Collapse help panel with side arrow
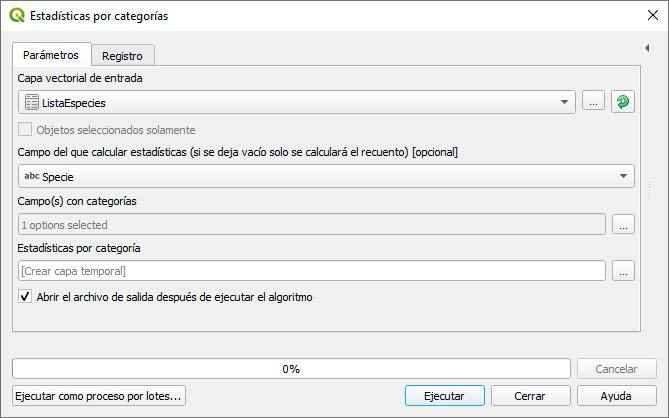This screenshot has height=418, width=669. point(647,48)
